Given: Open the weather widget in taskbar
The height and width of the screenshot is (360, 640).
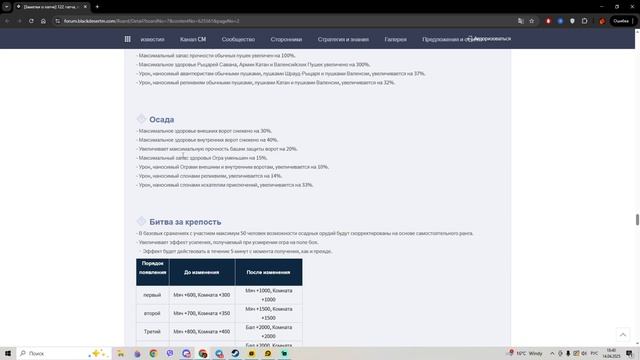Looking at the screenshot, I should (x=525, y=353).
